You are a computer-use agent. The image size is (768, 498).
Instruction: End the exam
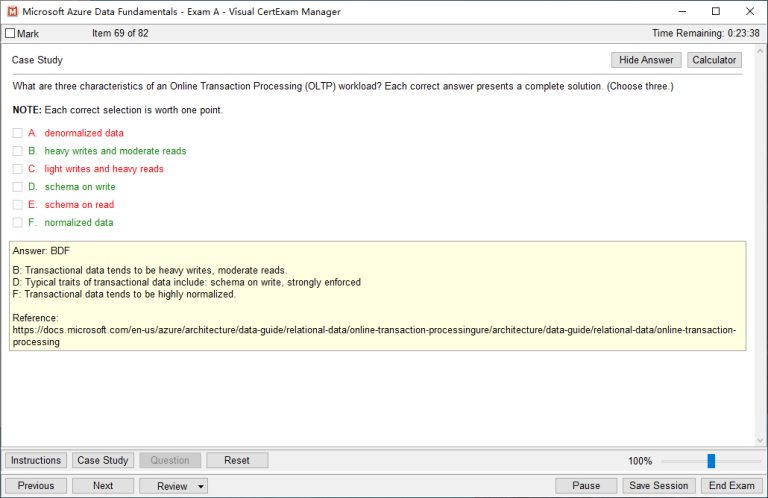[x=728, y=486]
